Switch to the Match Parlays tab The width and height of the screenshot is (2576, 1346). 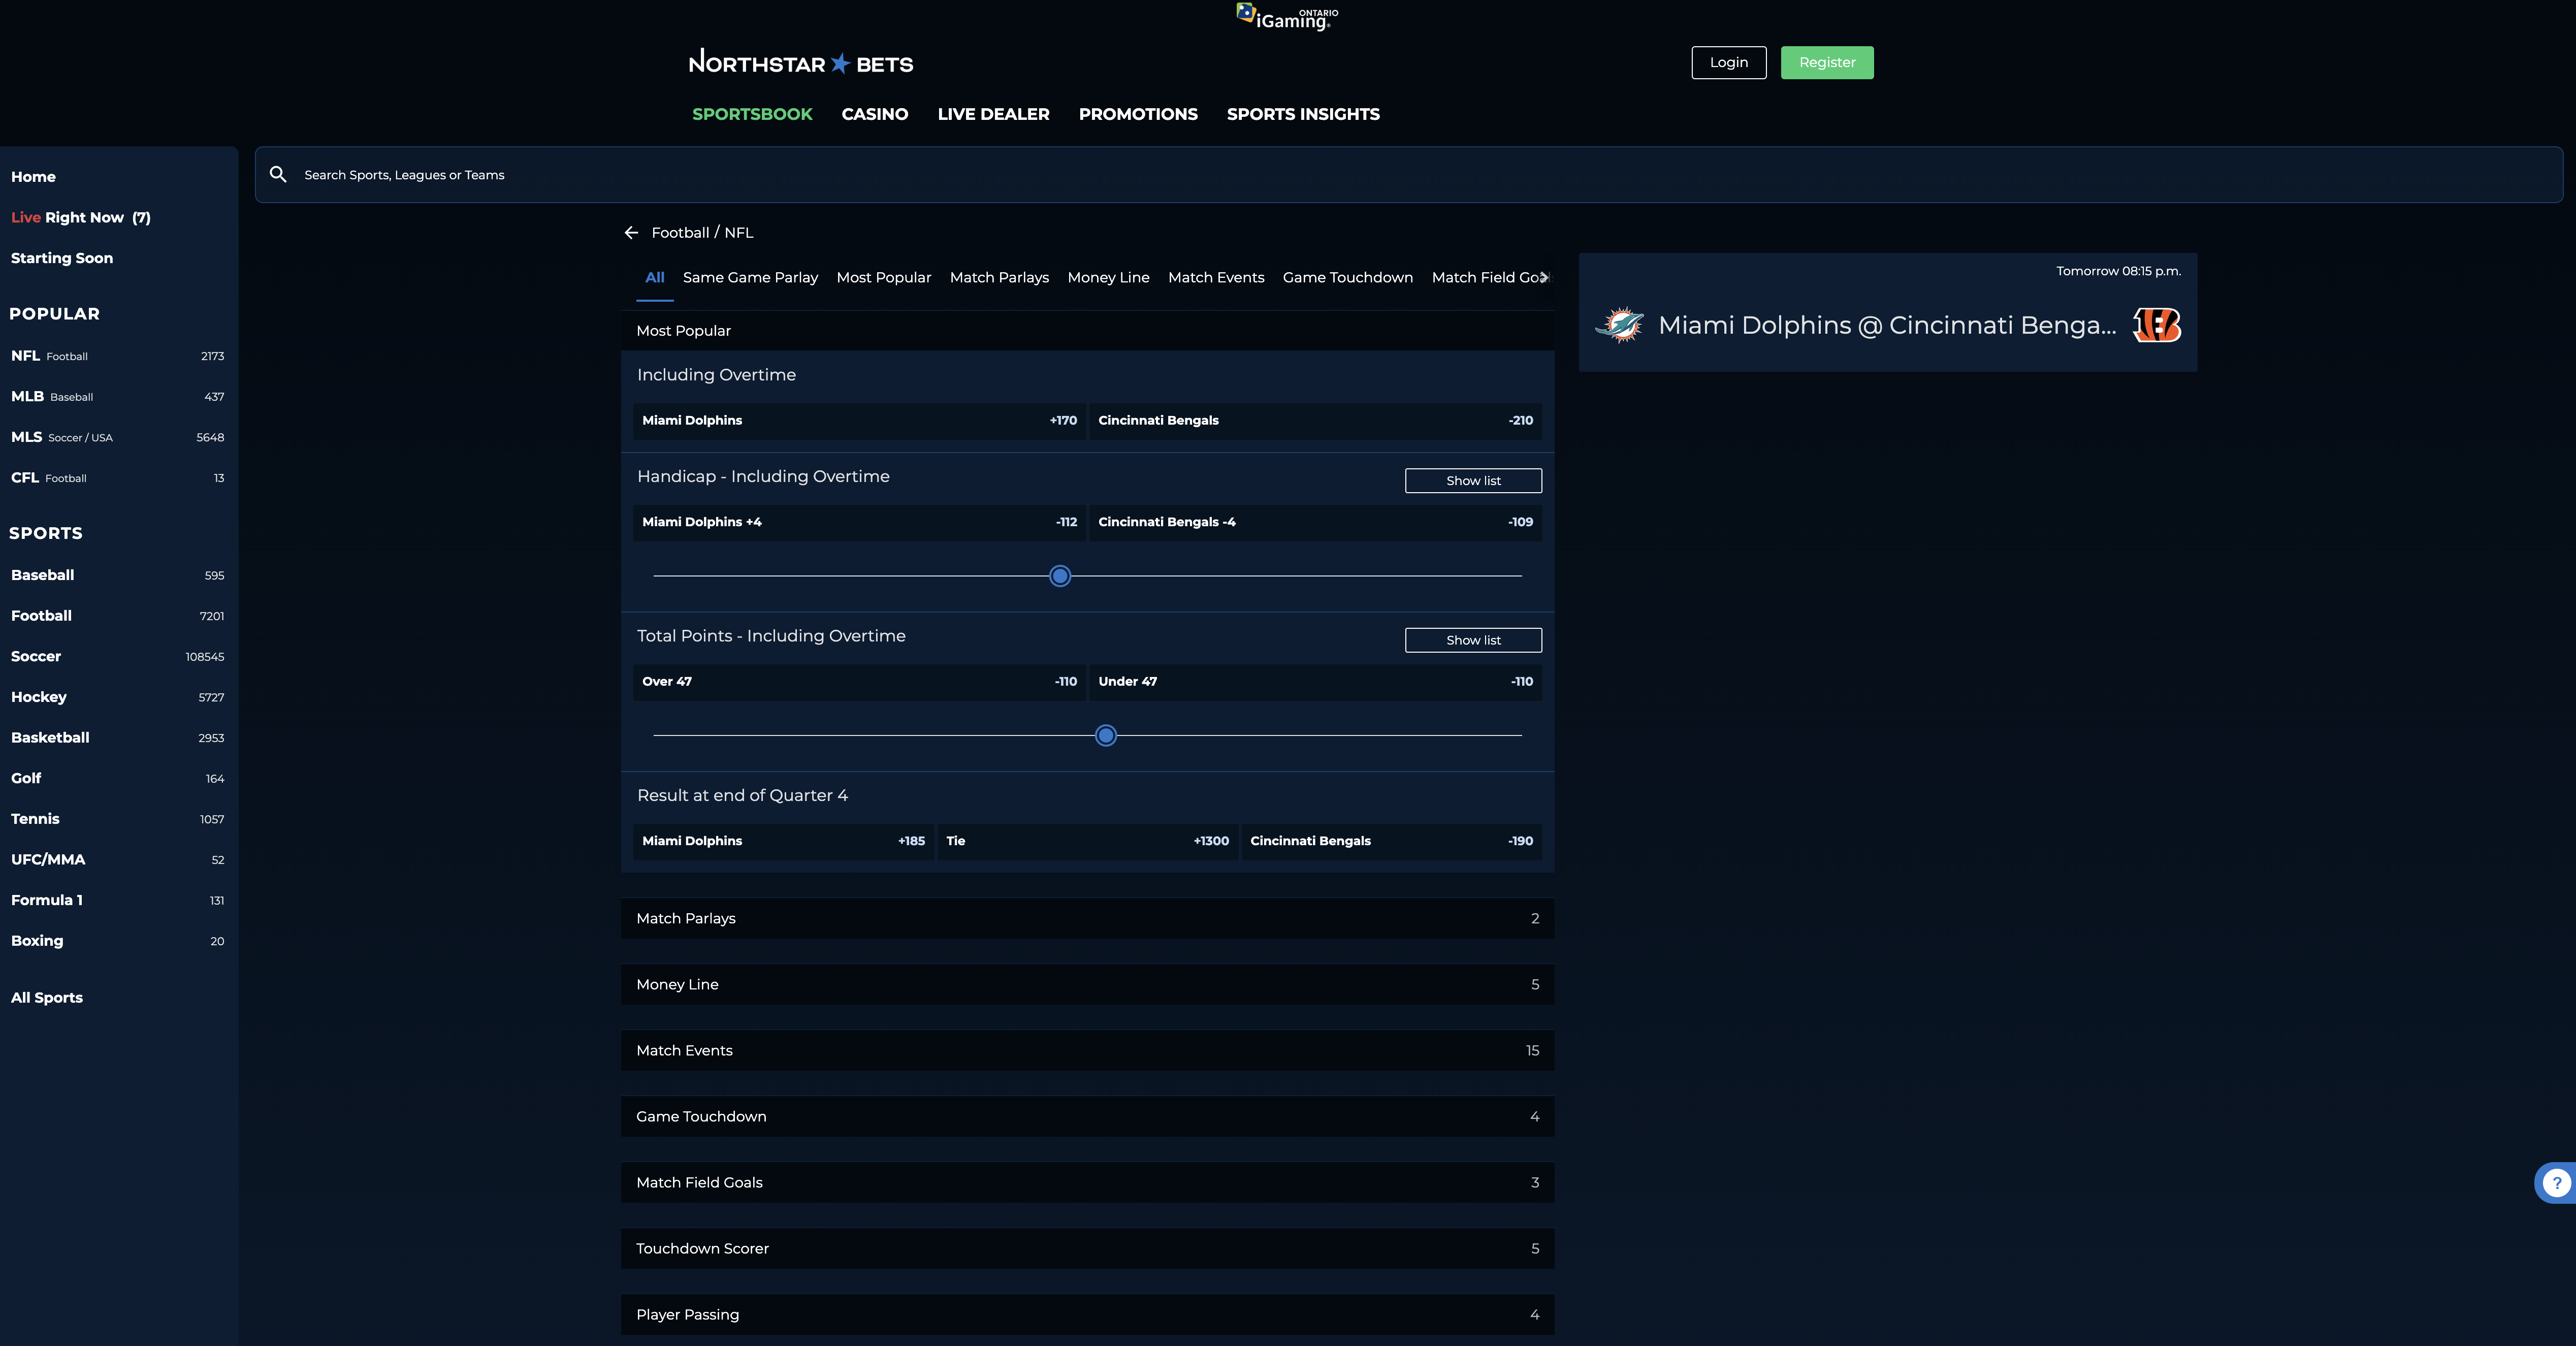tap(999, 278)
